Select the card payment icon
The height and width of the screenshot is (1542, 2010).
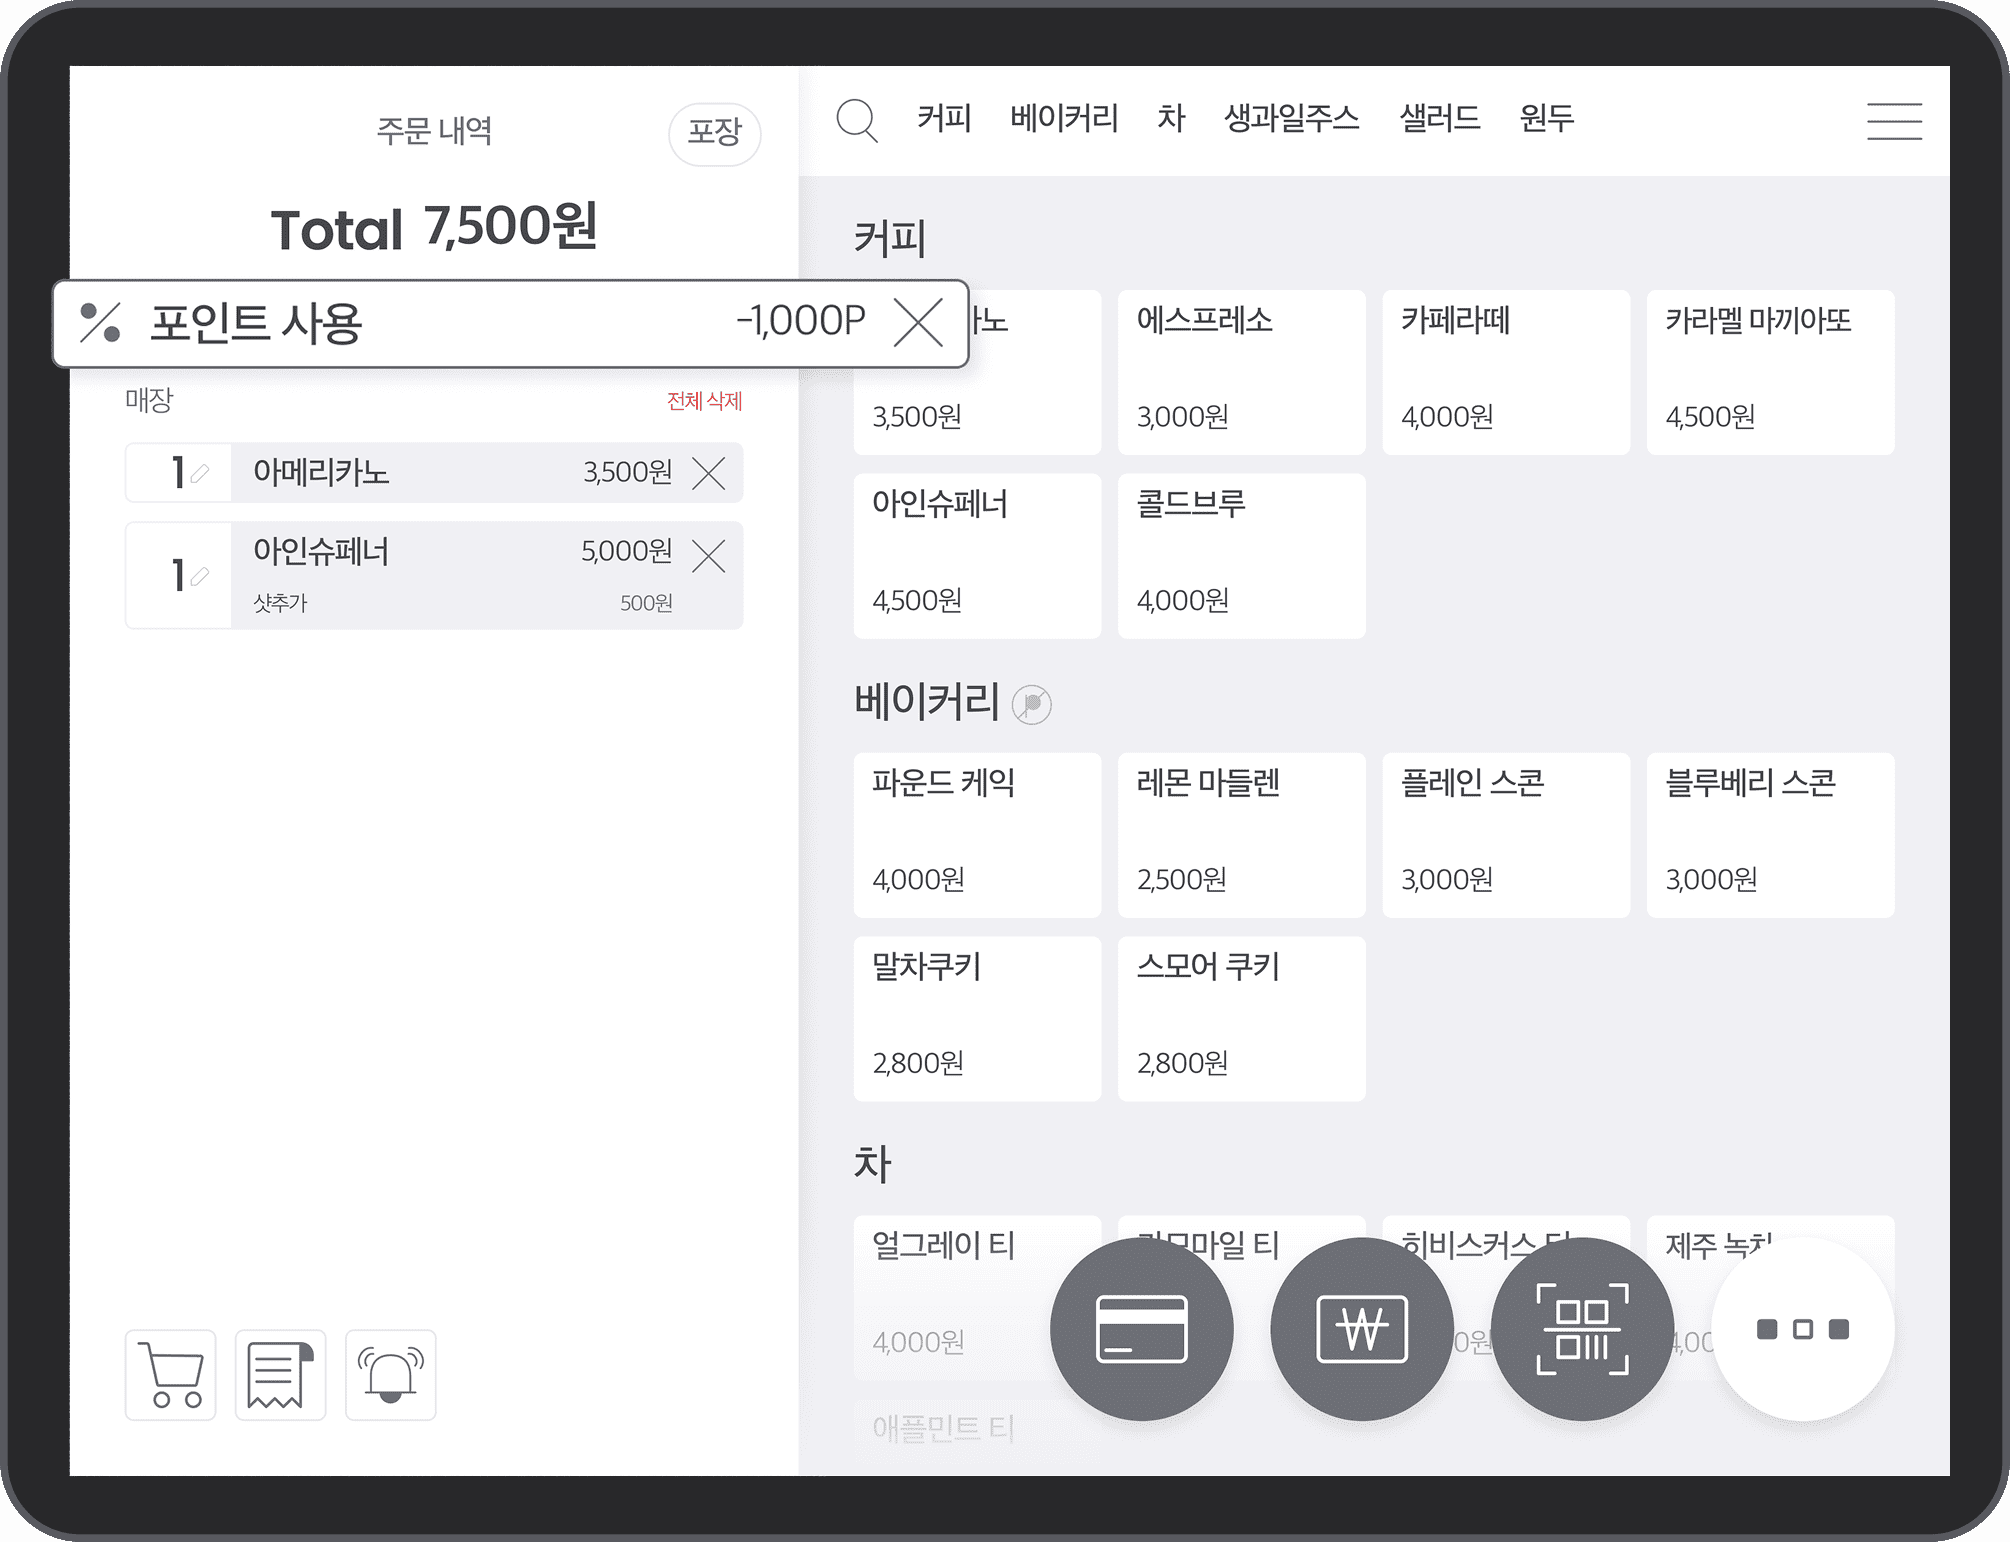(x=1142, y=1330)
